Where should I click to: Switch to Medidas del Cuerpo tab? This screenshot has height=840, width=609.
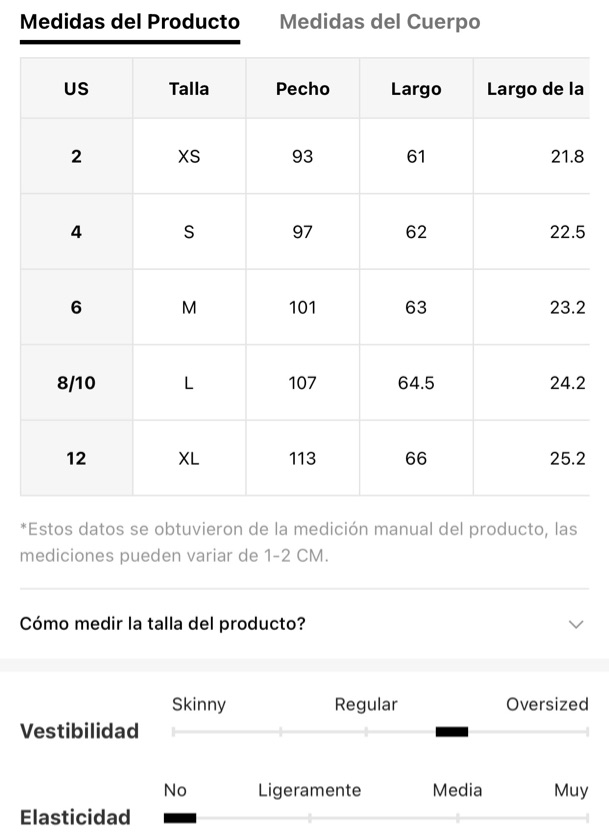click(x=380, y=22)
